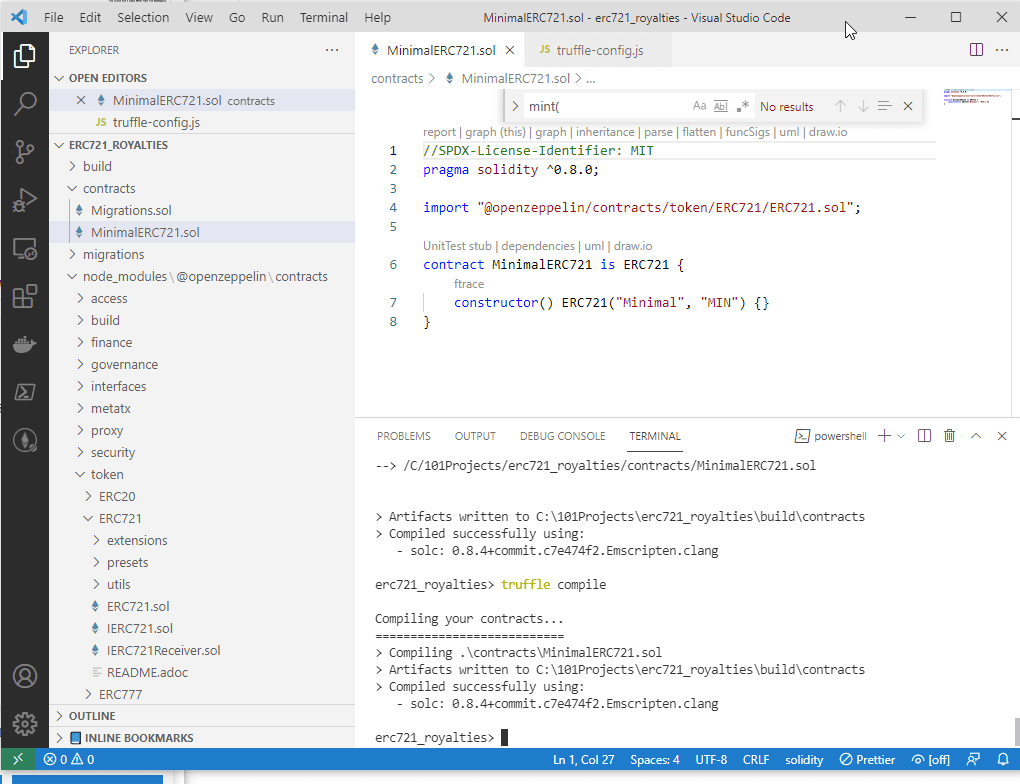Click the terminal scrollbar thumb
The image size is (1020, 784).
click(x=1016, y=732)
